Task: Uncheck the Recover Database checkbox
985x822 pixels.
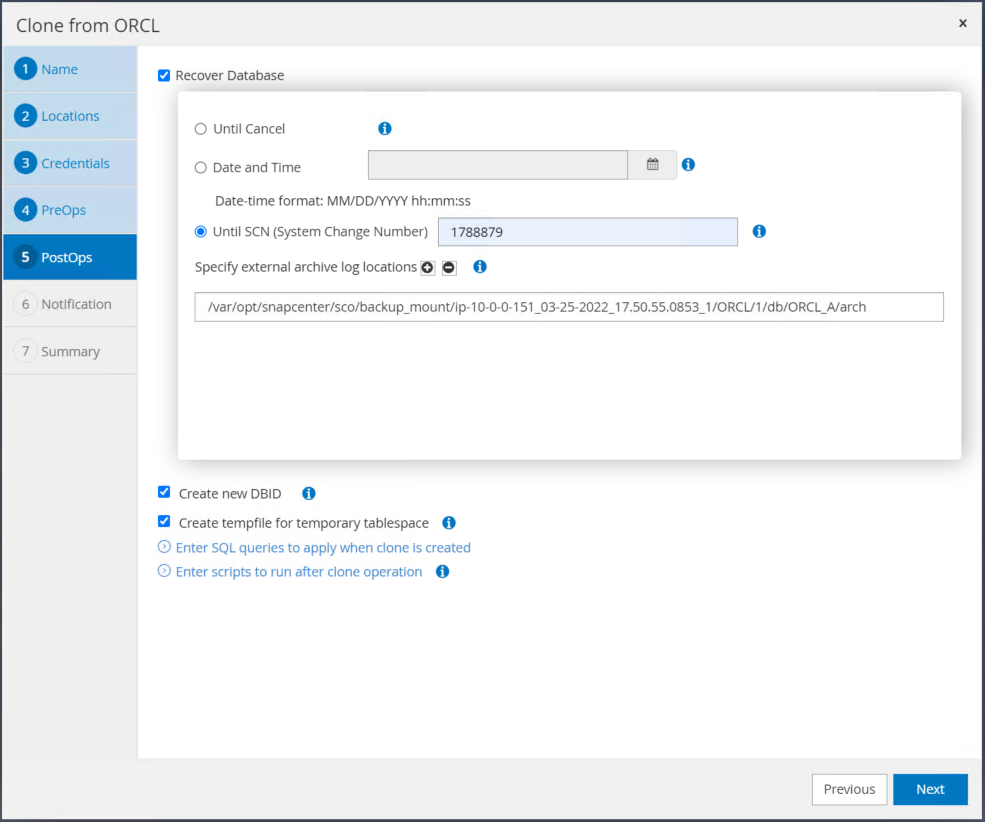Action: tap(164, 75)
